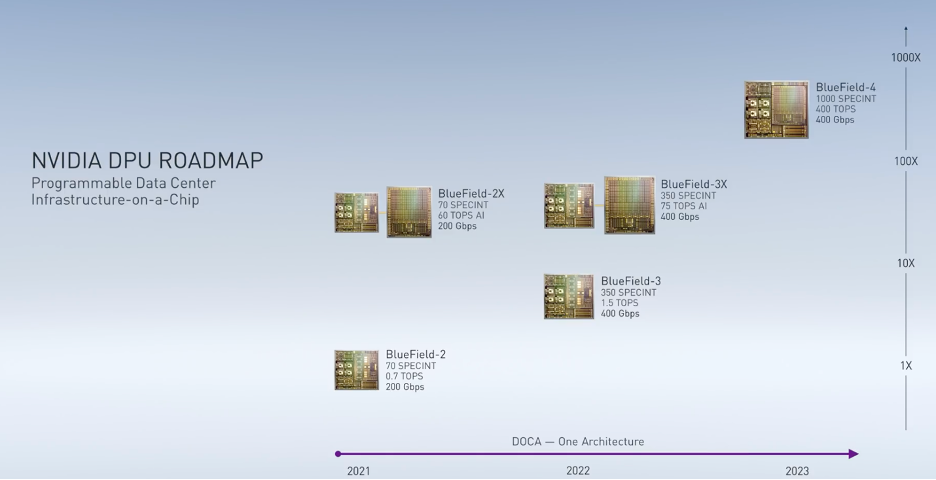Click the 100X axis label

[906, 161]
